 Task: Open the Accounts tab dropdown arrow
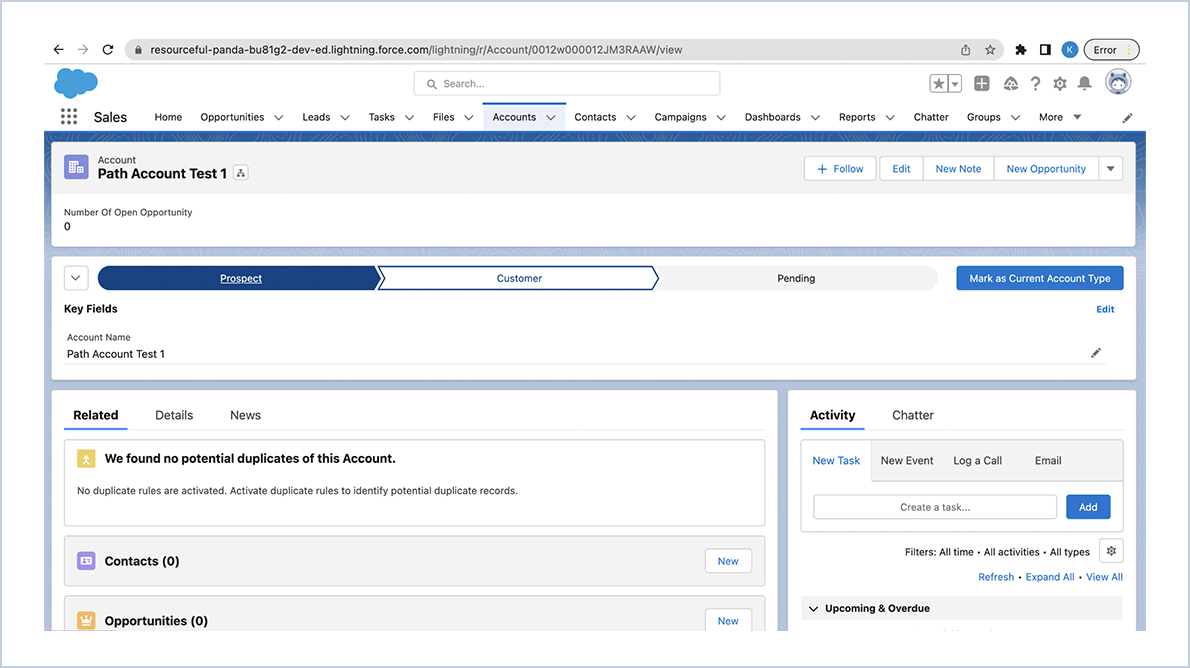551,117
